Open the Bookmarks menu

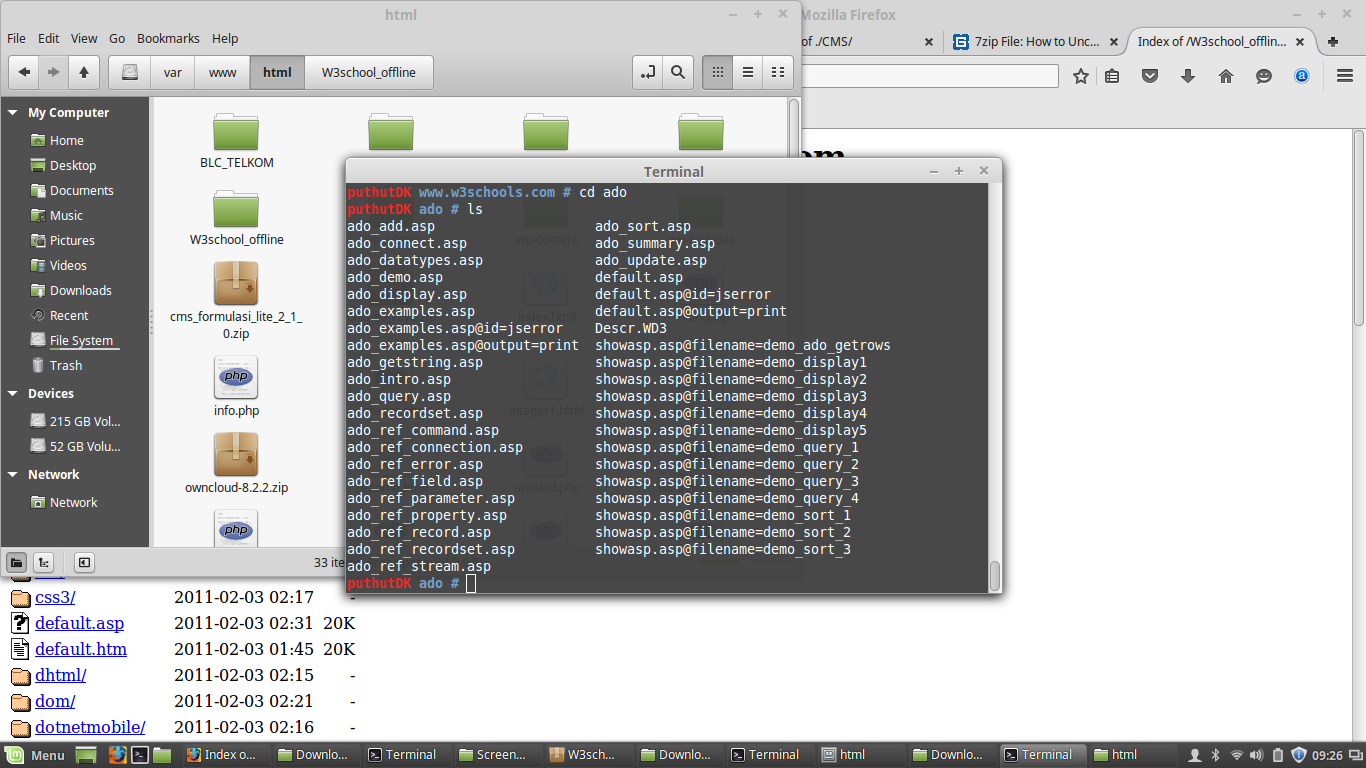[x=168, y=38]
